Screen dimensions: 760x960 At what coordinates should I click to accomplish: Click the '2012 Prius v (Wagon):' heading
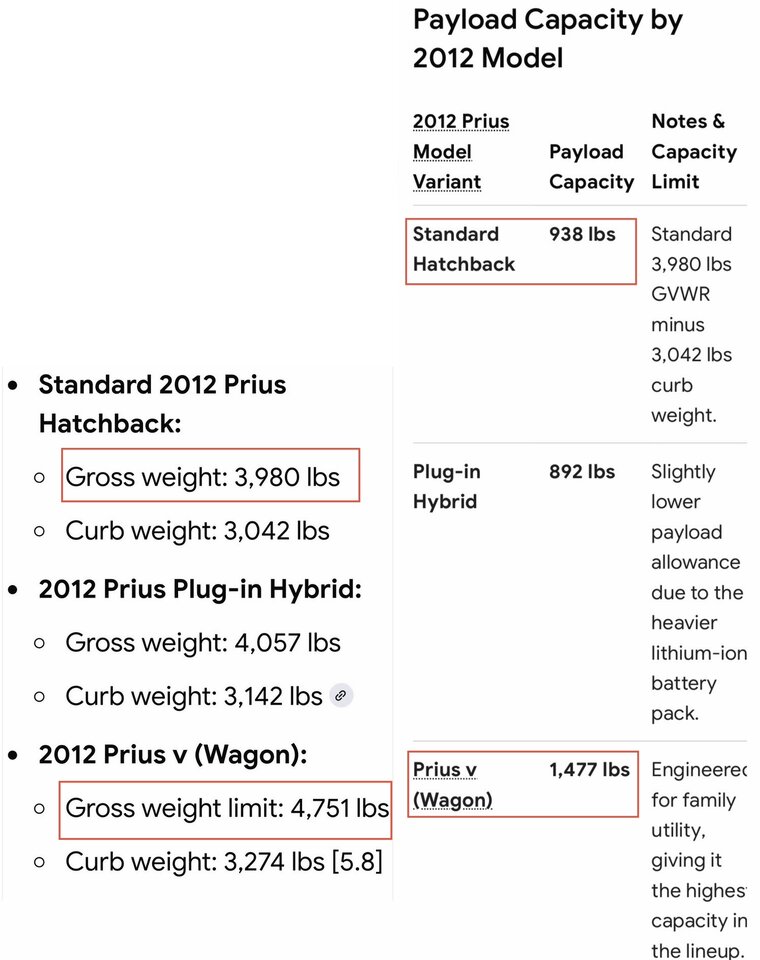[173, 754]
